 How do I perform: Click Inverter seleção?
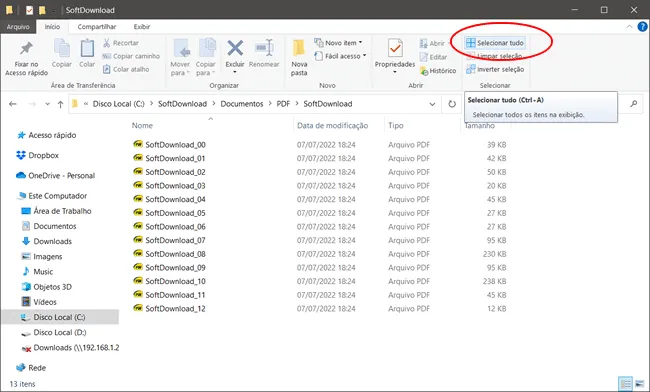click(495, 69)
